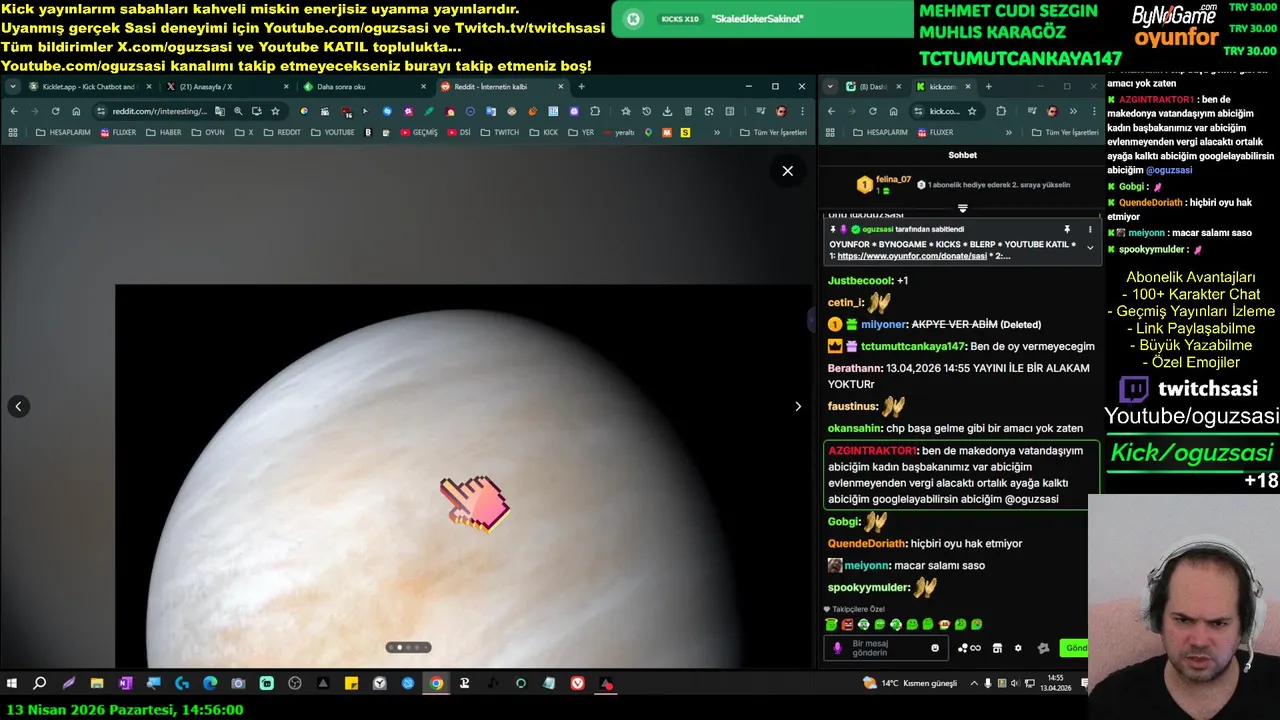Open zoom magnifier icon in address bar
The width and height of the screenshot is (1280, 720).
[x=238, y=111]
